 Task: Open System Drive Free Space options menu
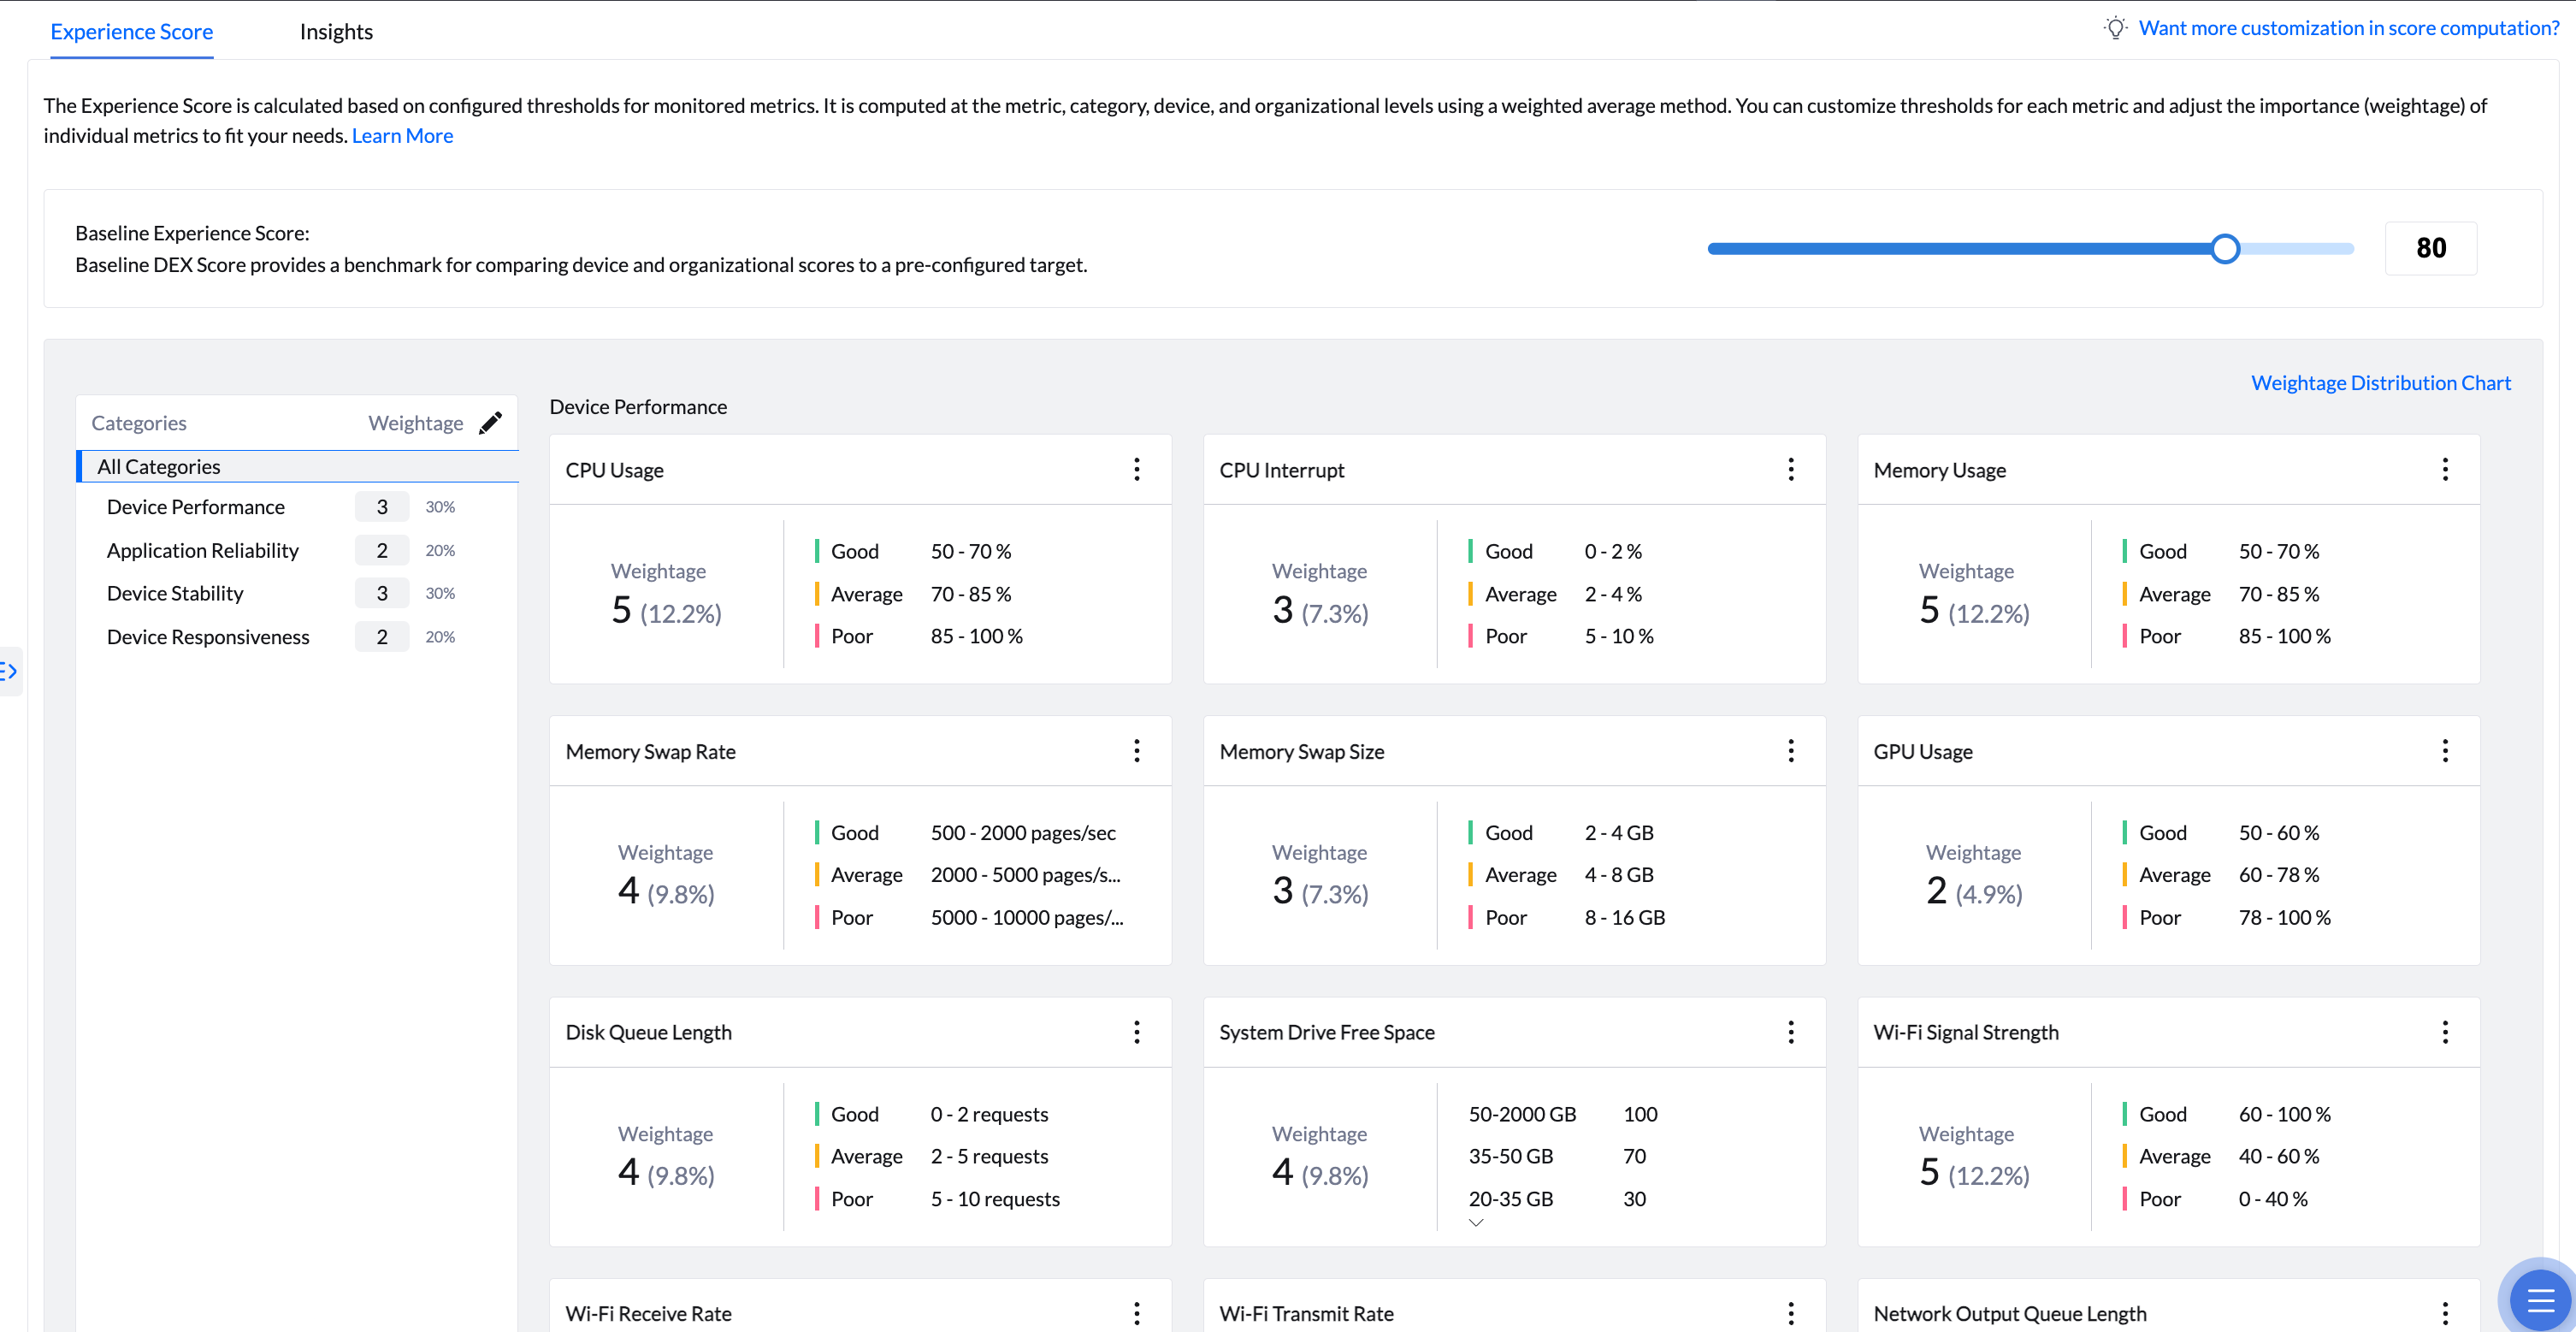[x=1790, y=1032]
